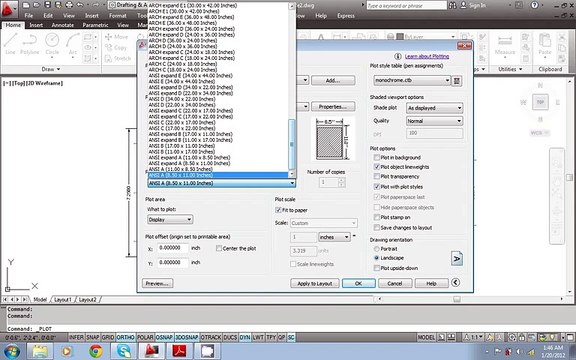This screenshot has height=360, width=576.
Task: Open the What to plot Display dropdown
Action: [x=170, y=220]
